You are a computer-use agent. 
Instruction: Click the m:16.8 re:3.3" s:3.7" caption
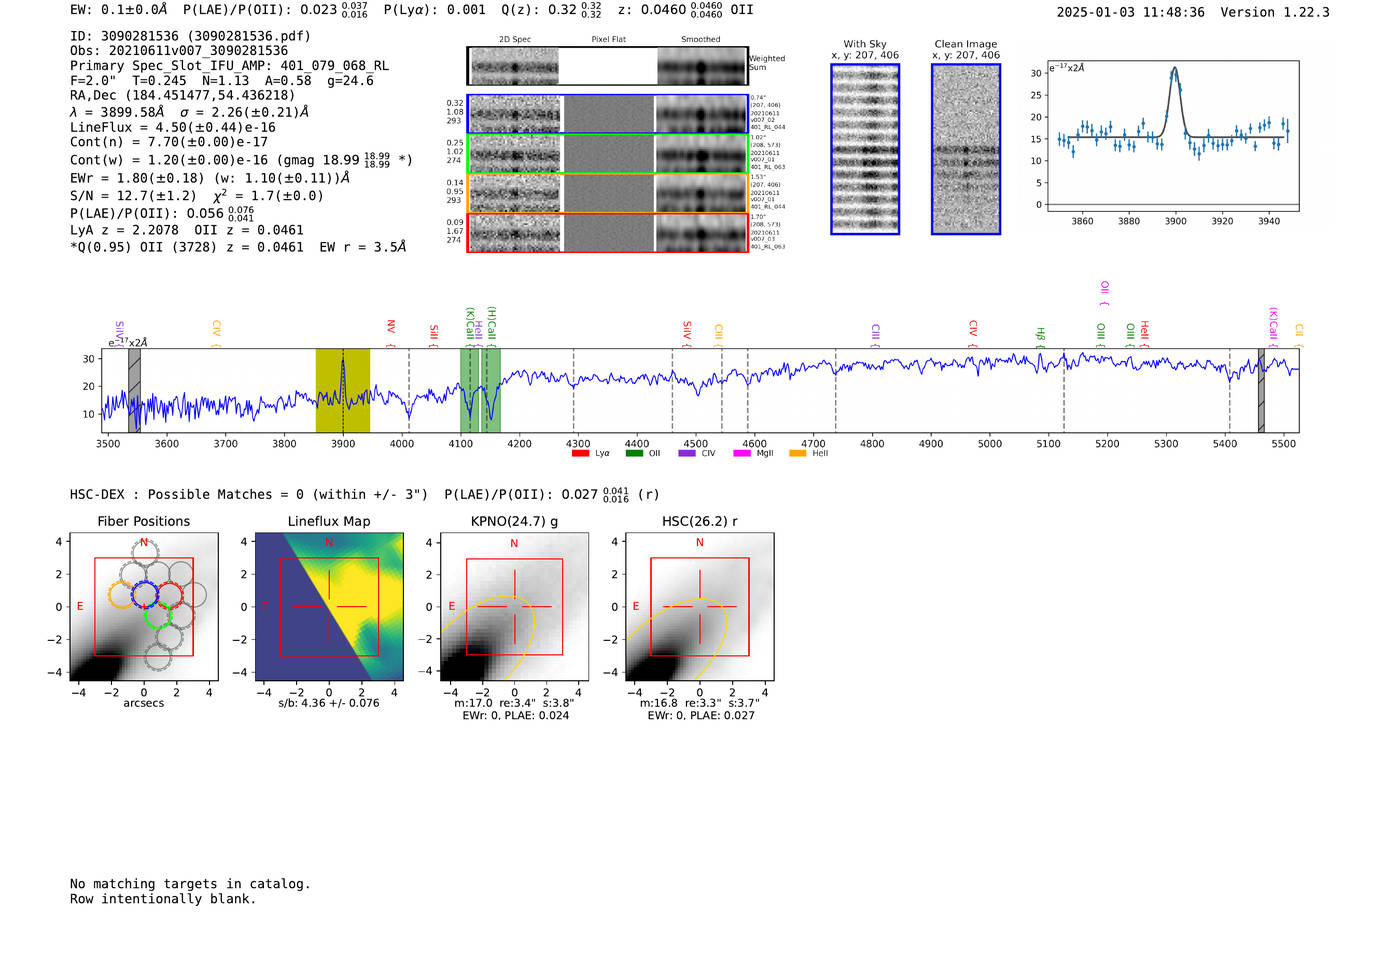click(700, 703)
